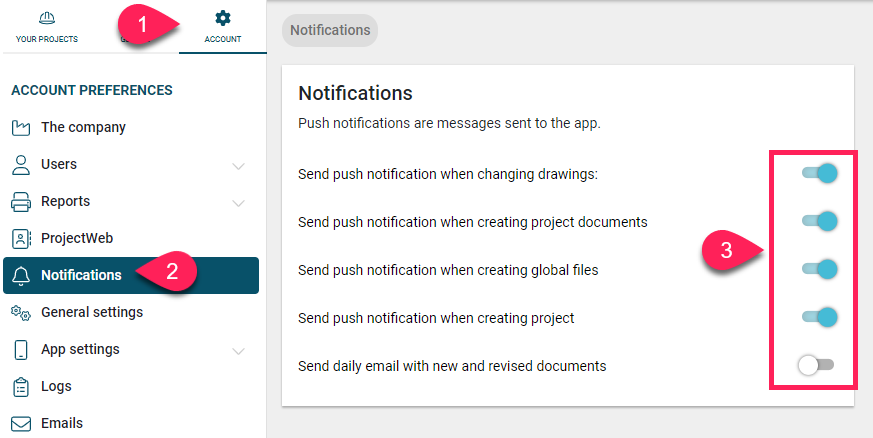
Task: Click the hard hat icon above Your Projects
Action: [47, 19]
